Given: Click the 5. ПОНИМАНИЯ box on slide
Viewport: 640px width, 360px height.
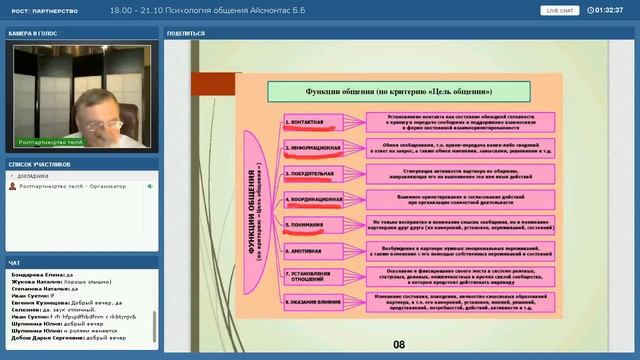Looking at the screenshot, I should 313,225.
